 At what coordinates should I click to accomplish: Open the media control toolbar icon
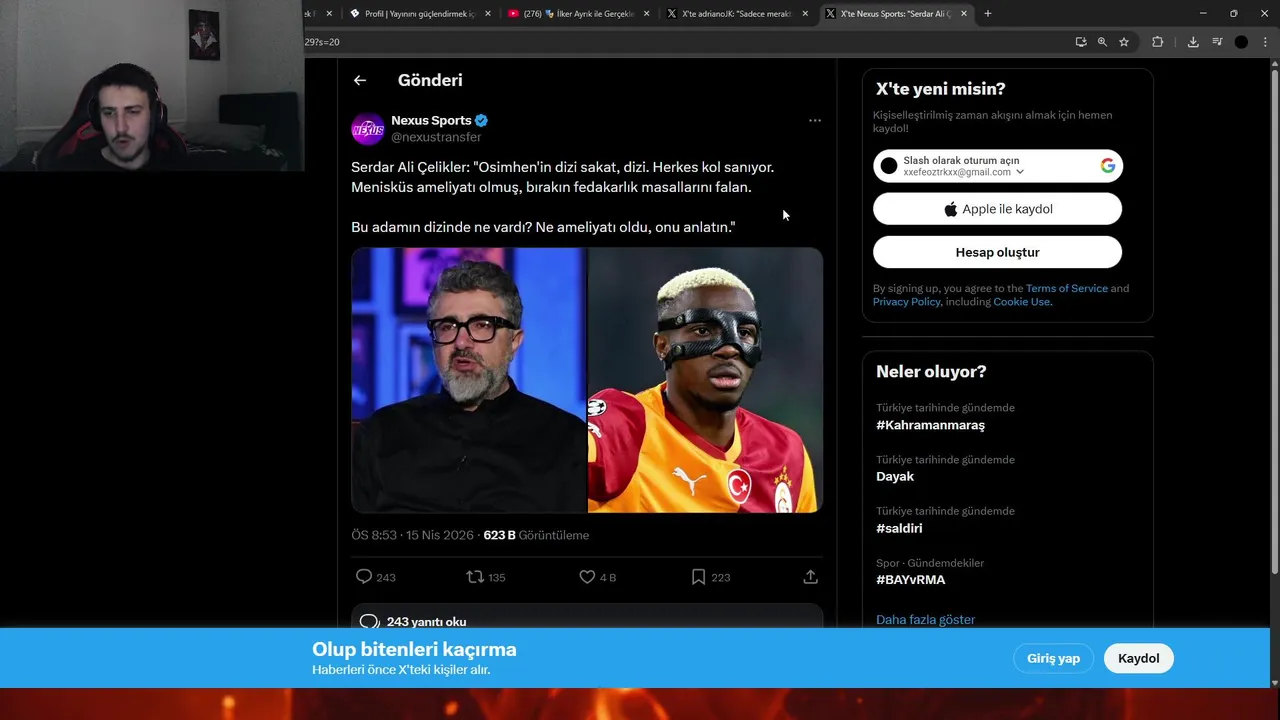pyautogui.click(x=1217, y=42)
